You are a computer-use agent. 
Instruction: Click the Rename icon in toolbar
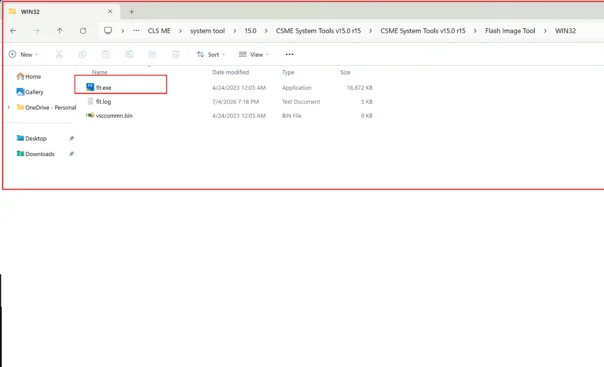tap(129, 54)
